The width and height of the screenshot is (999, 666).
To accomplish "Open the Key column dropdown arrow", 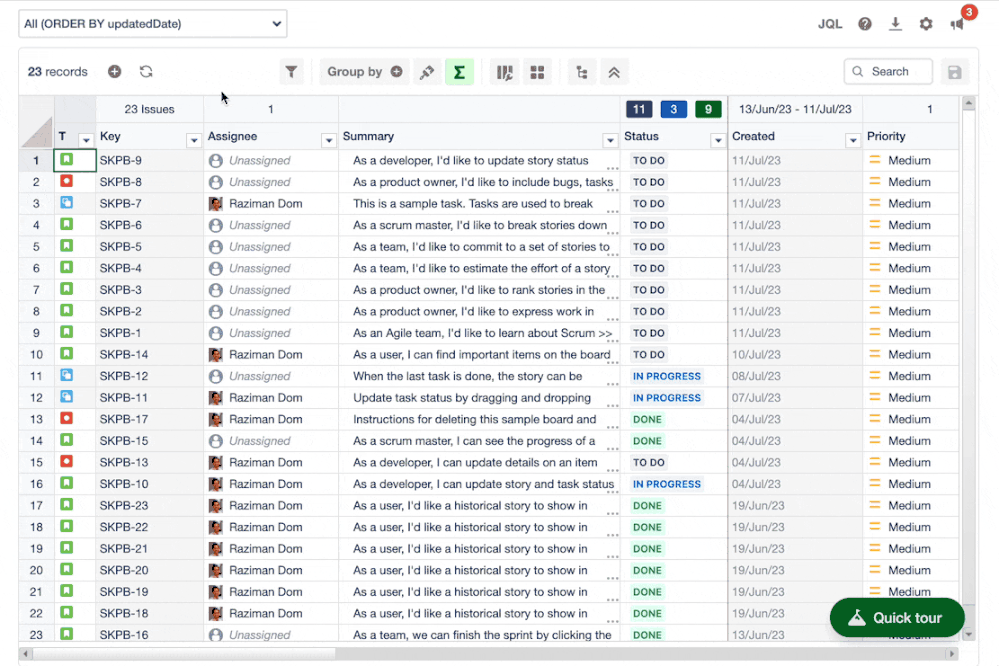I will 194,140.
